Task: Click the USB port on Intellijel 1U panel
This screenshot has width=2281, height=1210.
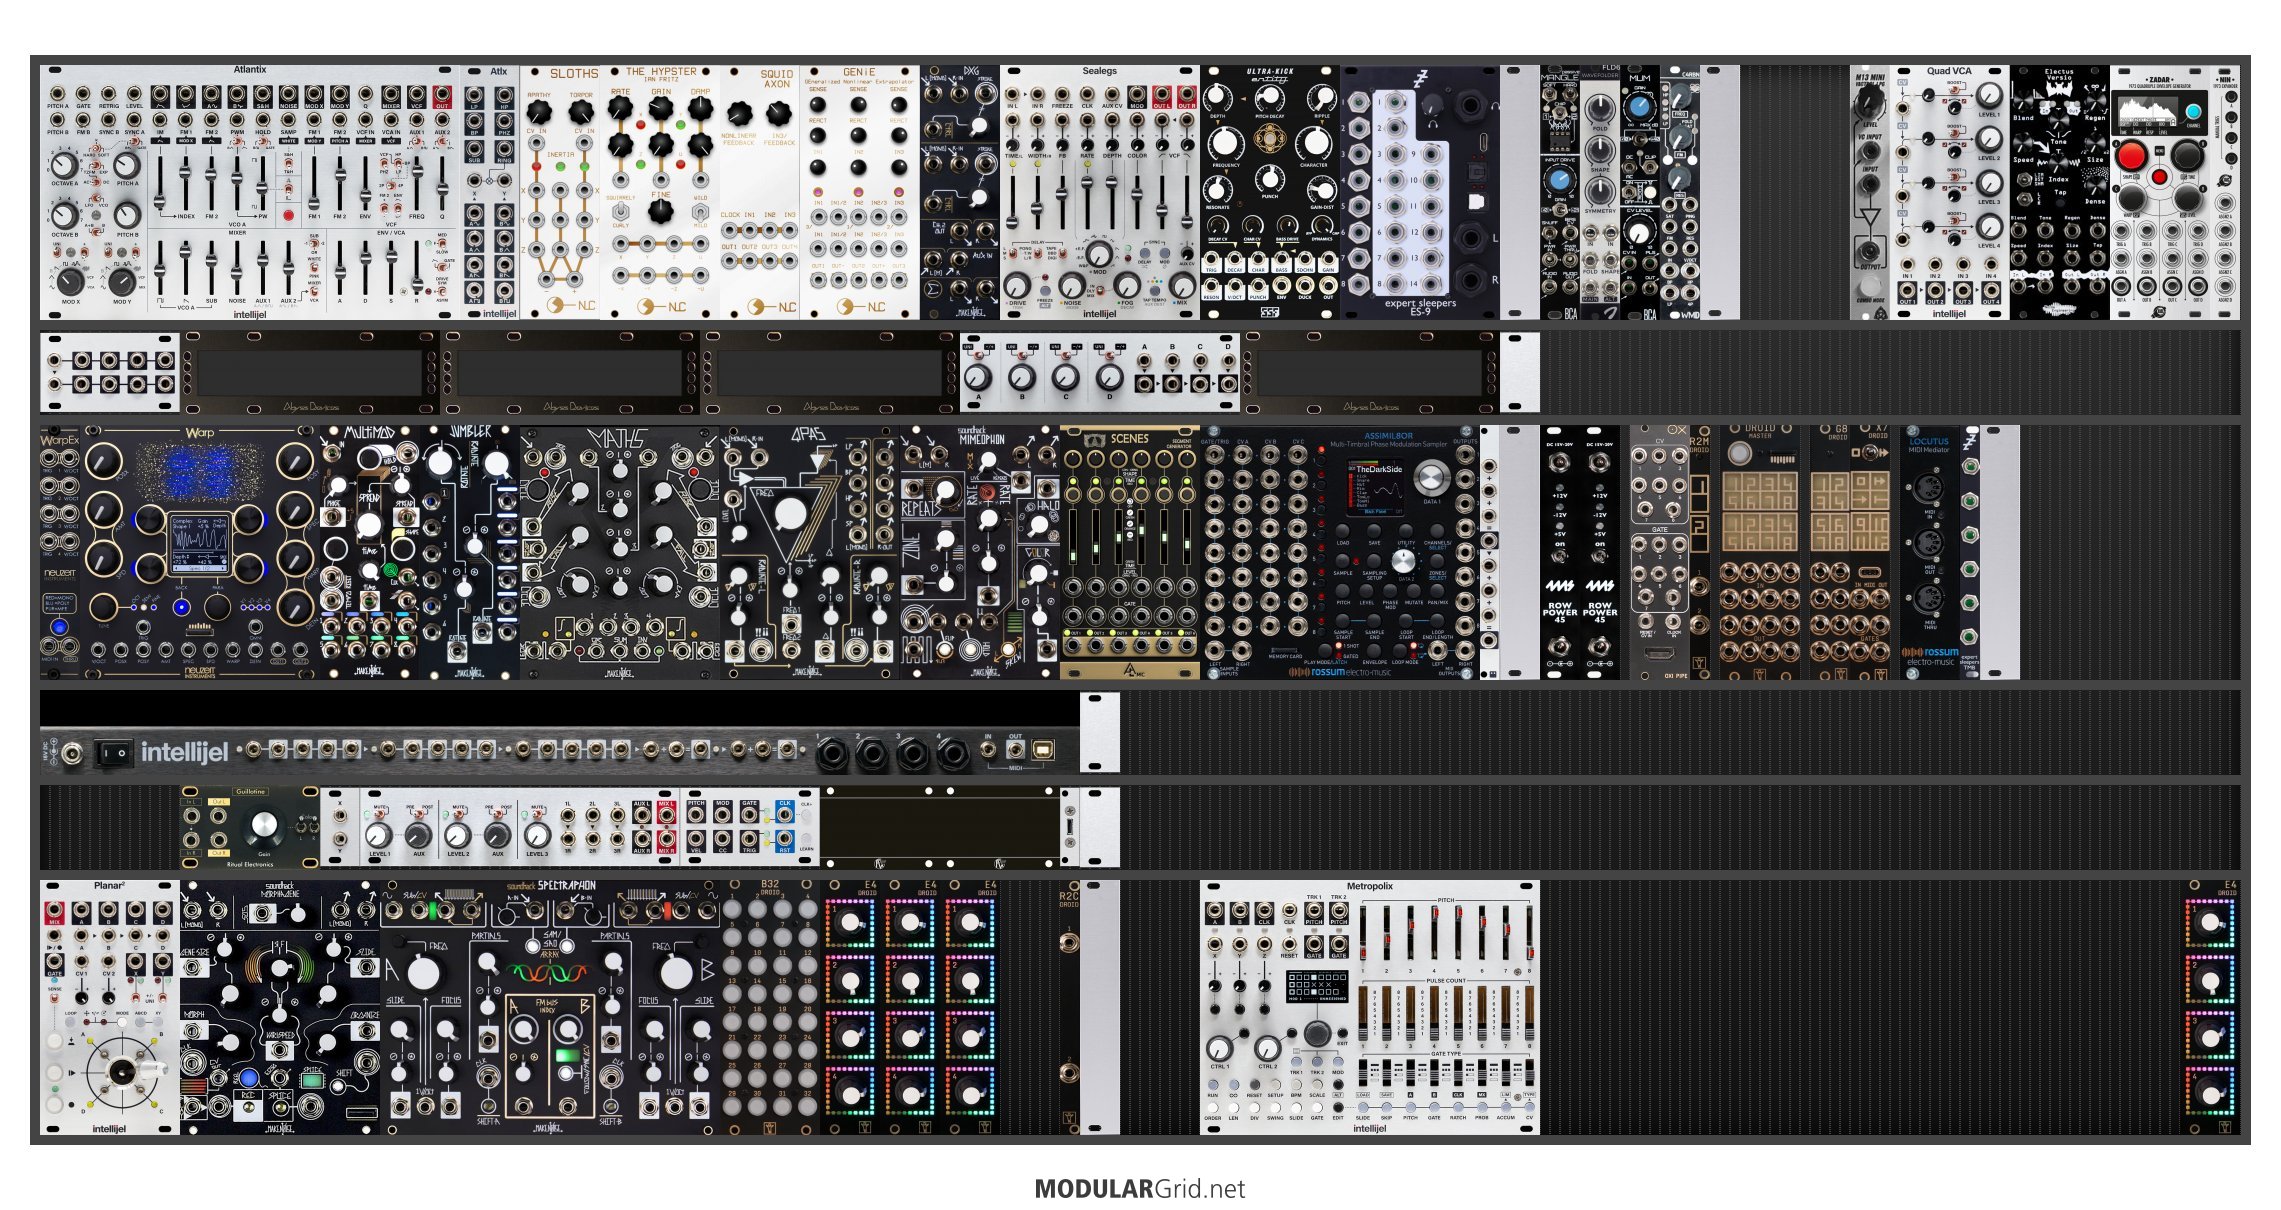Action: click(x=1042, y=749)
